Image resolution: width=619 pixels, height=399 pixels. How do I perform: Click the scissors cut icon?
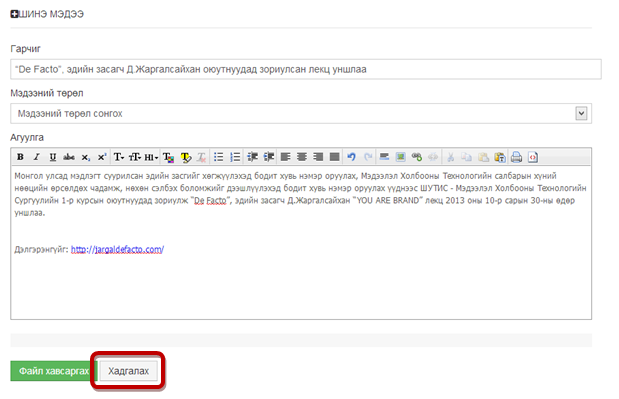450,157
